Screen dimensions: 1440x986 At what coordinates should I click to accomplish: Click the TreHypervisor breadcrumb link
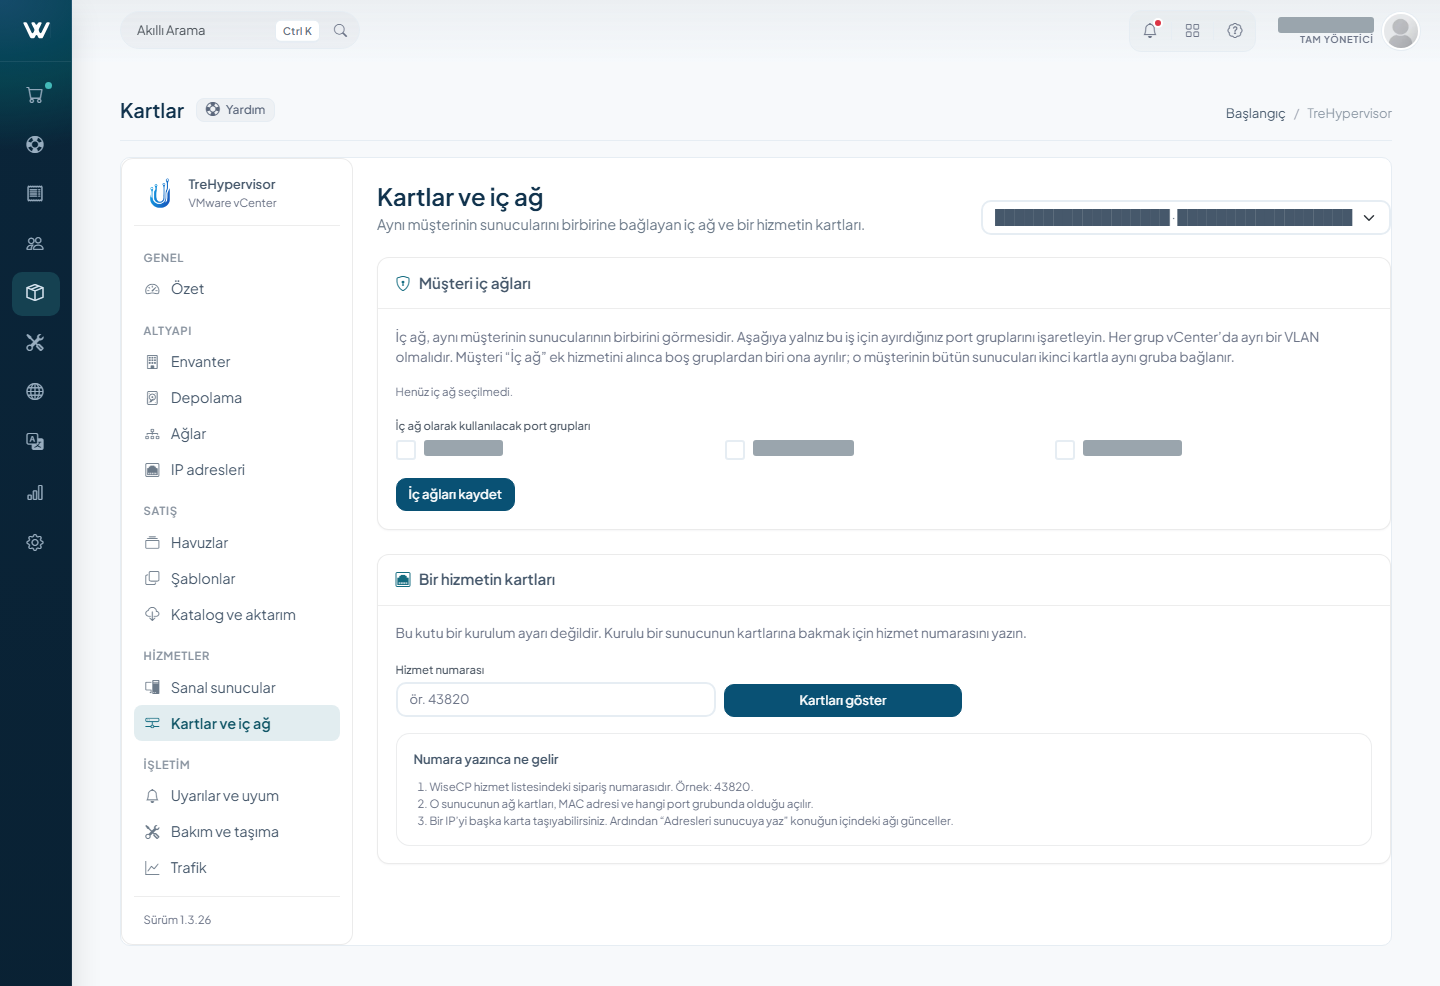point(1349,113)
